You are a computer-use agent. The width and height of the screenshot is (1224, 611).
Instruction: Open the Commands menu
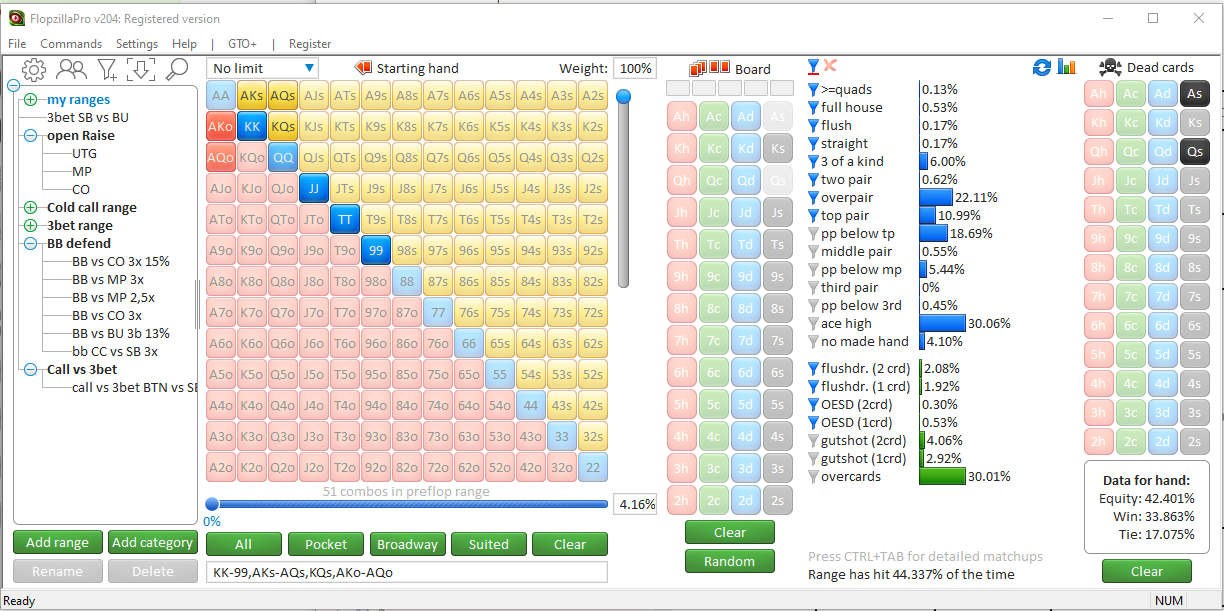tap(71, 44)
